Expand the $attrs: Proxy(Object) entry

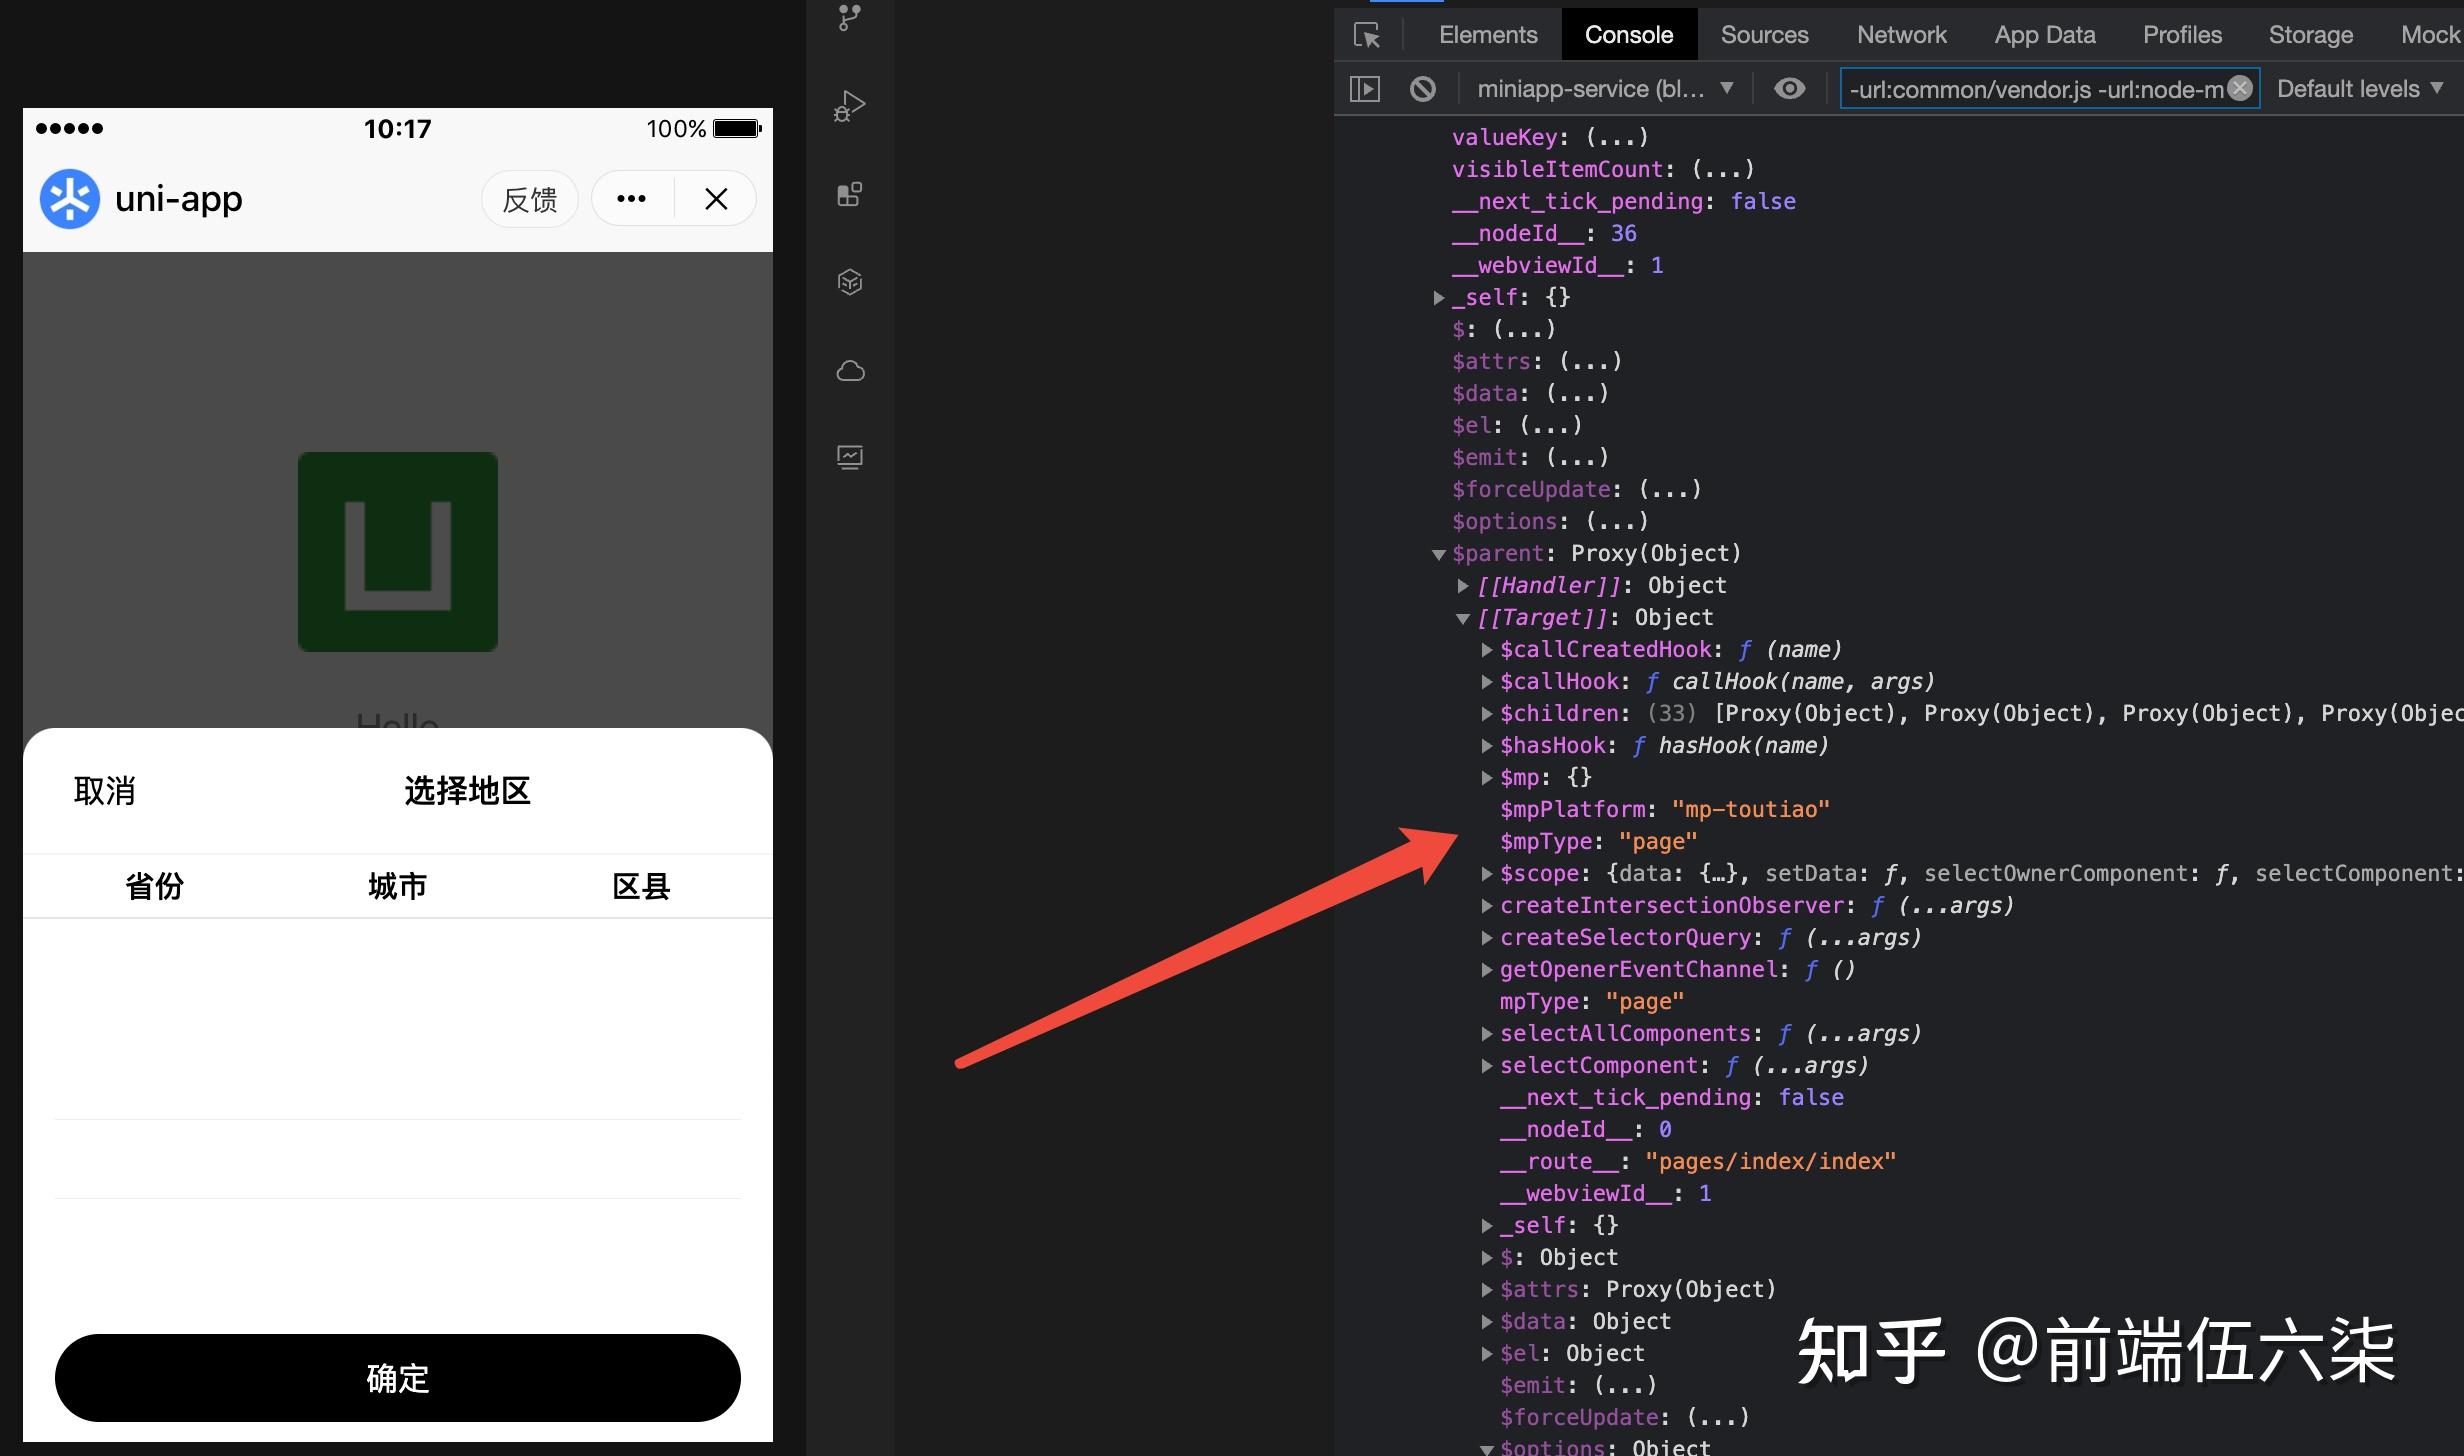pos(1487,1290)
